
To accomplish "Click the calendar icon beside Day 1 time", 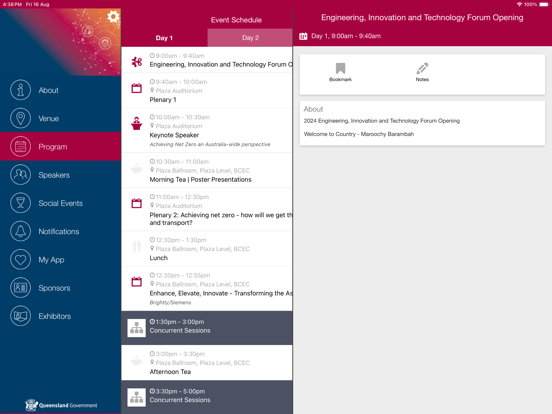I will 303,36.
